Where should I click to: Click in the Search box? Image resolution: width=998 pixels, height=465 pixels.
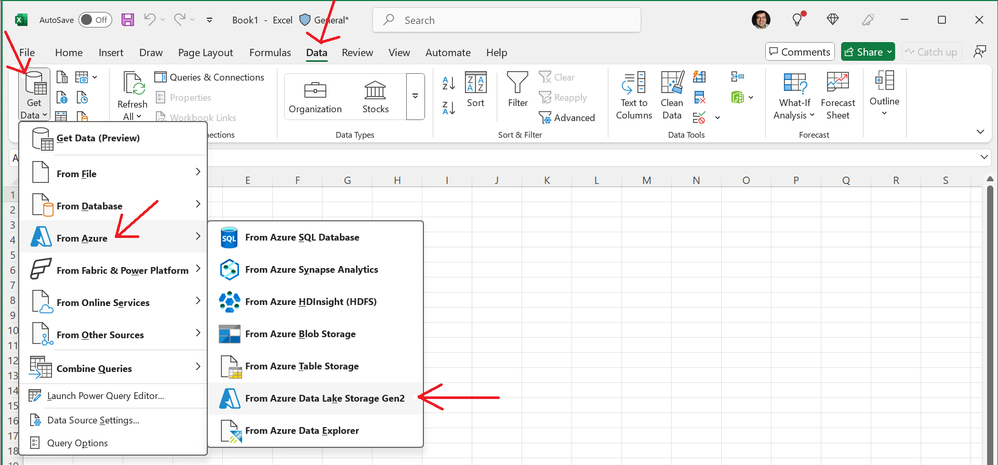[x=507, y=20]
